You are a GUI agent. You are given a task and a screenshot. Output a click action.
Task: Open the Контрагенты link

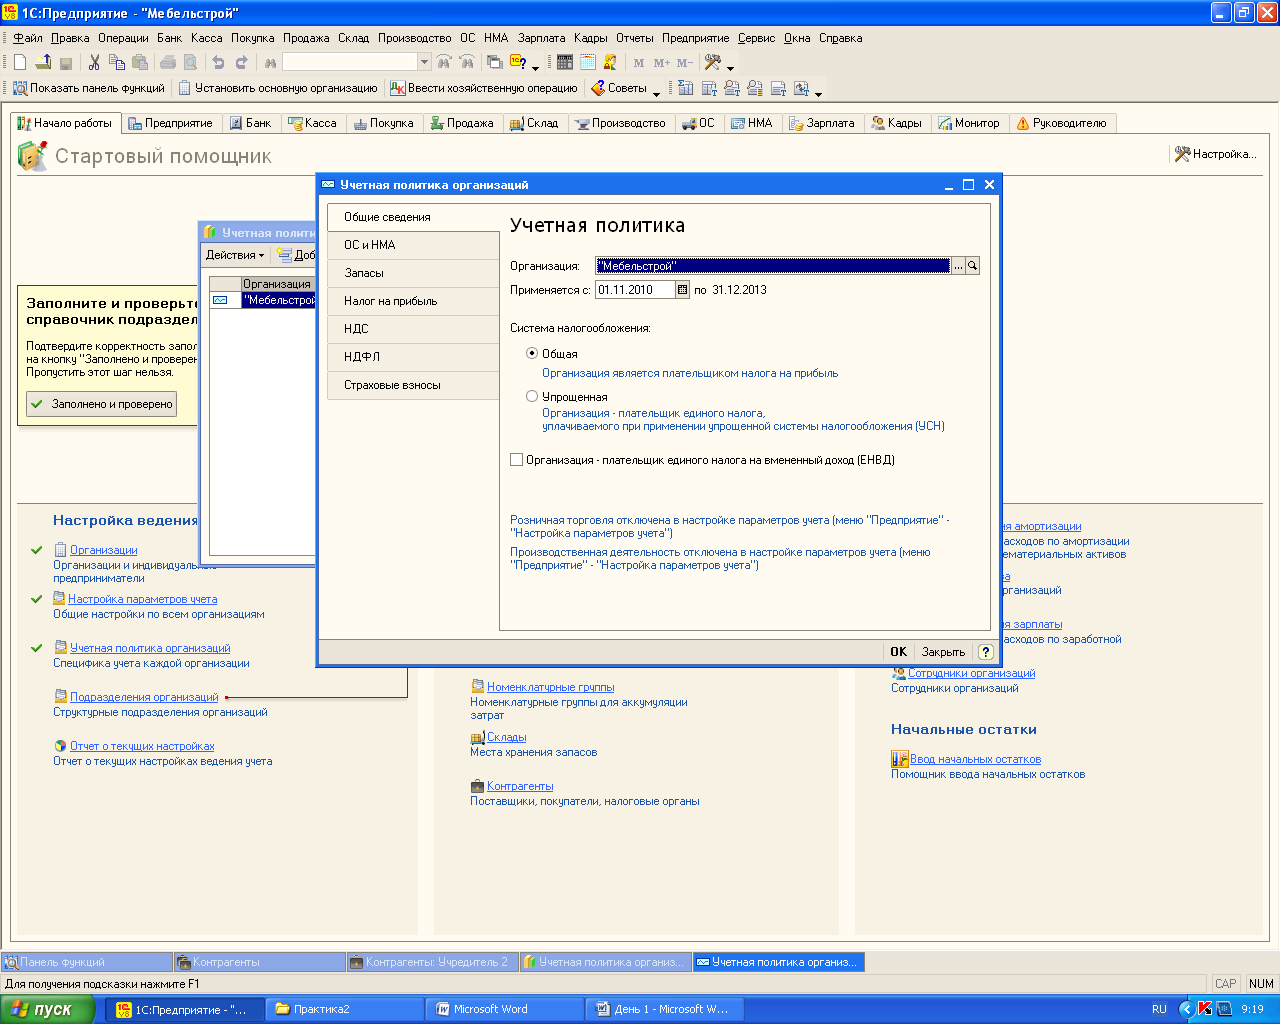(x=520, y=786)
